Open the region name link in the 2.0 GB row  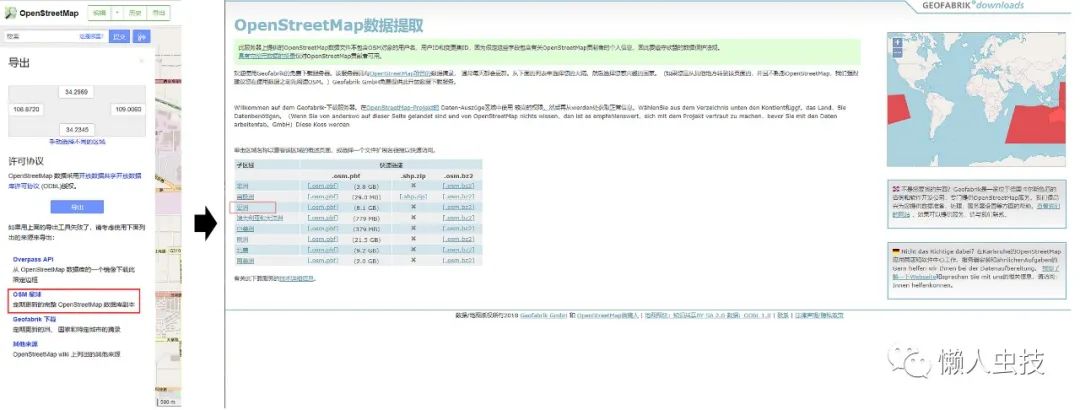[x=245, y=260]
